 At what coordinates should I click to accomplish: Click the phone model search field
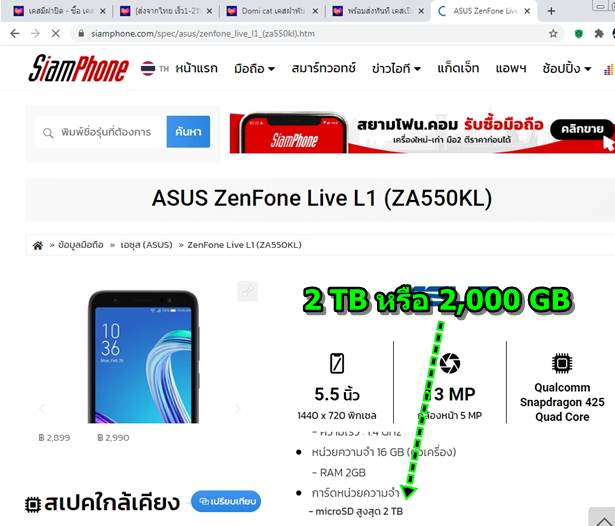point(100,132)
